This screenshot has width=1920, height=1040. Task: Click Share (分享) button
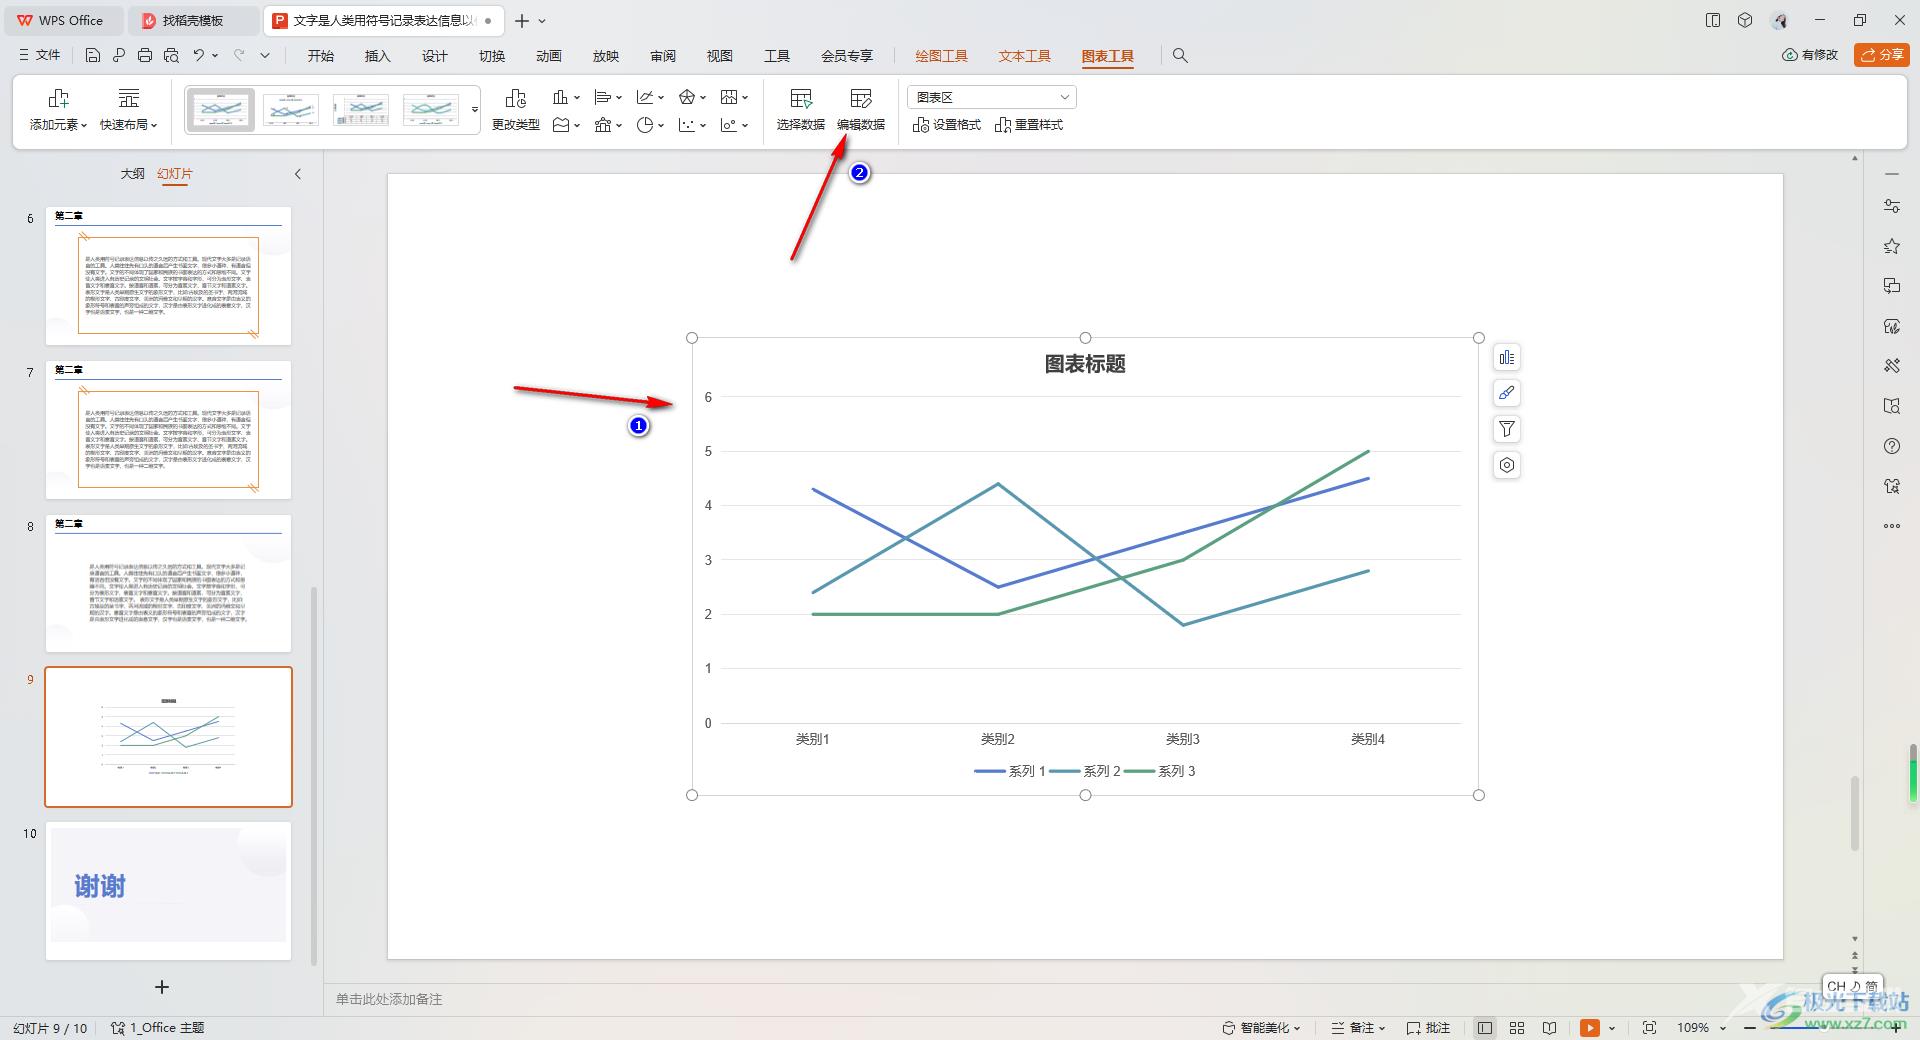point(1881,55)
